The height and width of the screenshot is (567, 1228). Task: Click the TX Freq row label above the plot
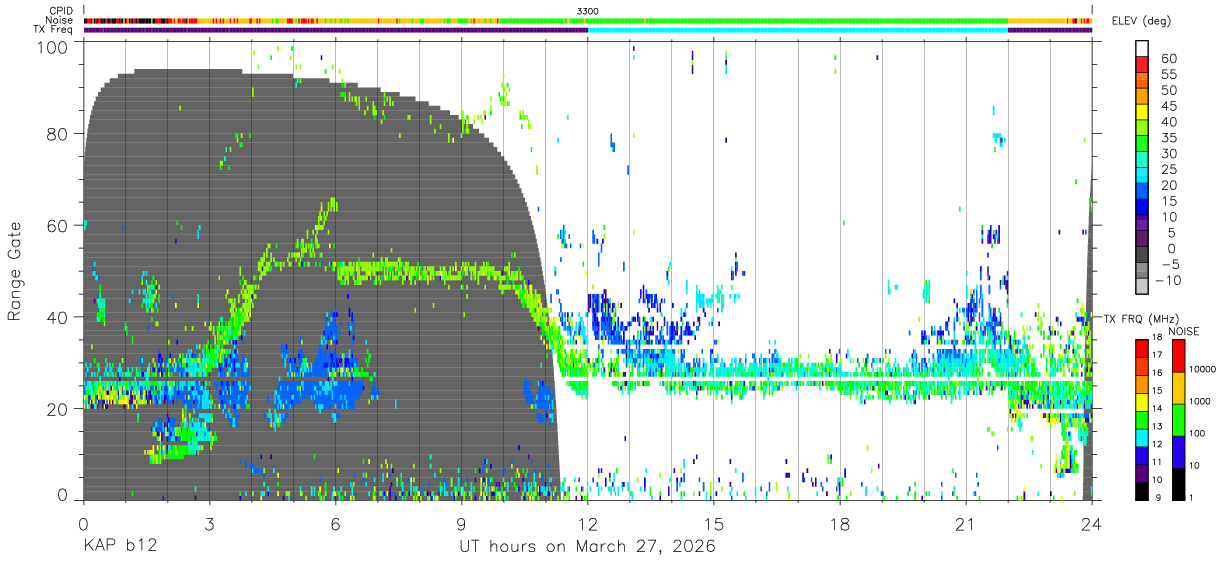[53, 30]
